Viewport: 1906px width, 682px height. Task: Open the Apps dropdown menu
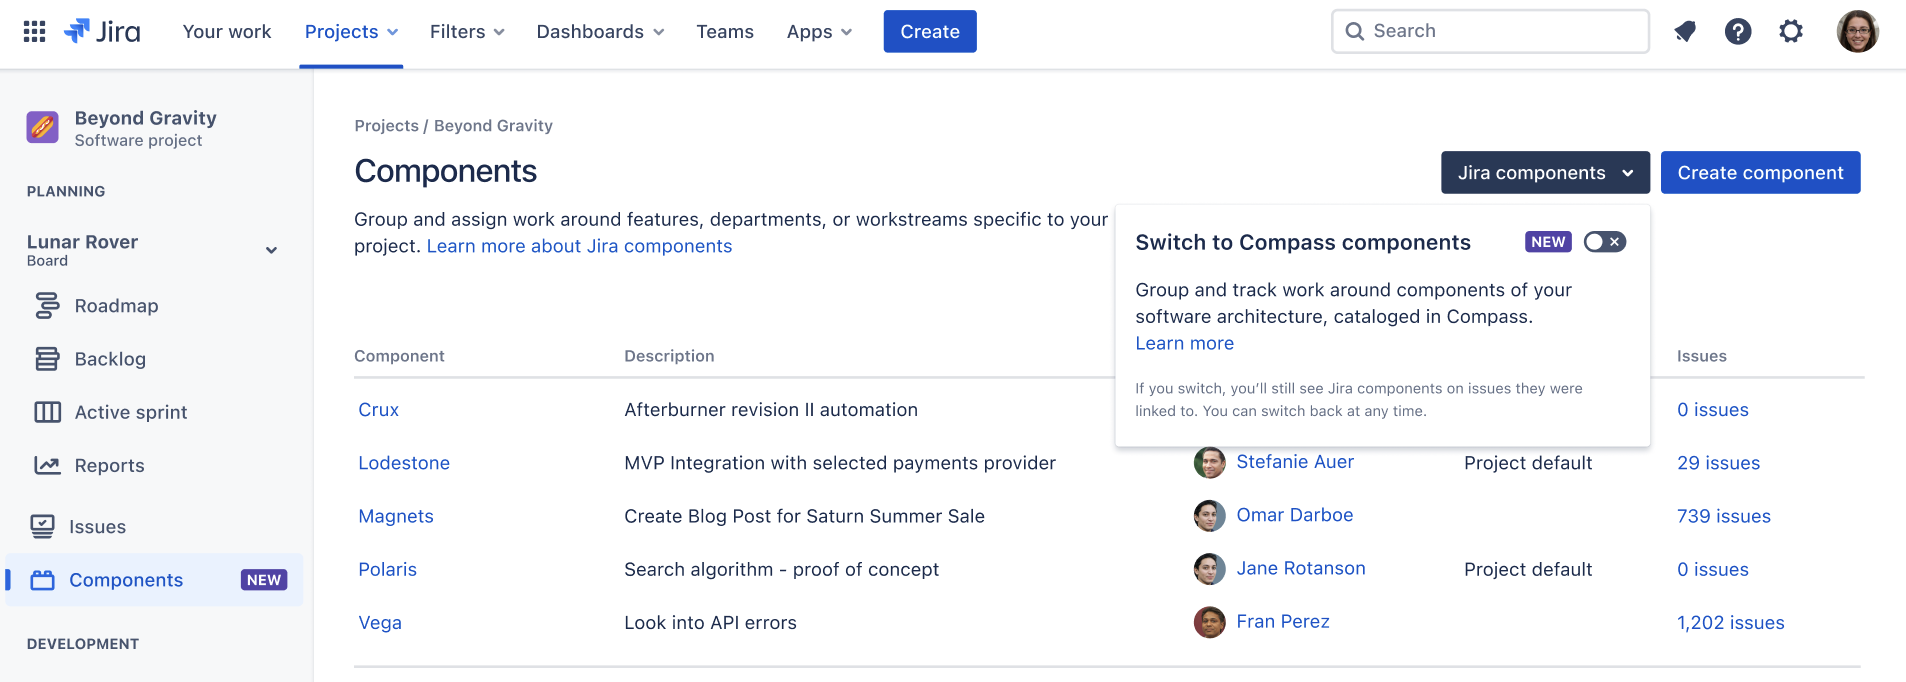(x=819, y=32)
